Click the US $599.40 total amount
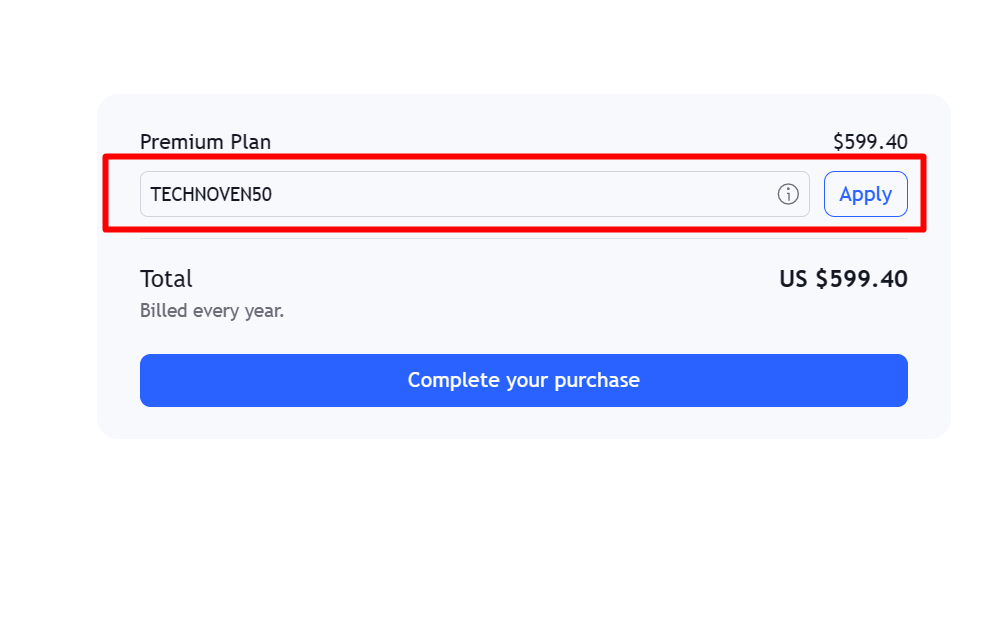995x635 pixels. click(x=843, y=279)
